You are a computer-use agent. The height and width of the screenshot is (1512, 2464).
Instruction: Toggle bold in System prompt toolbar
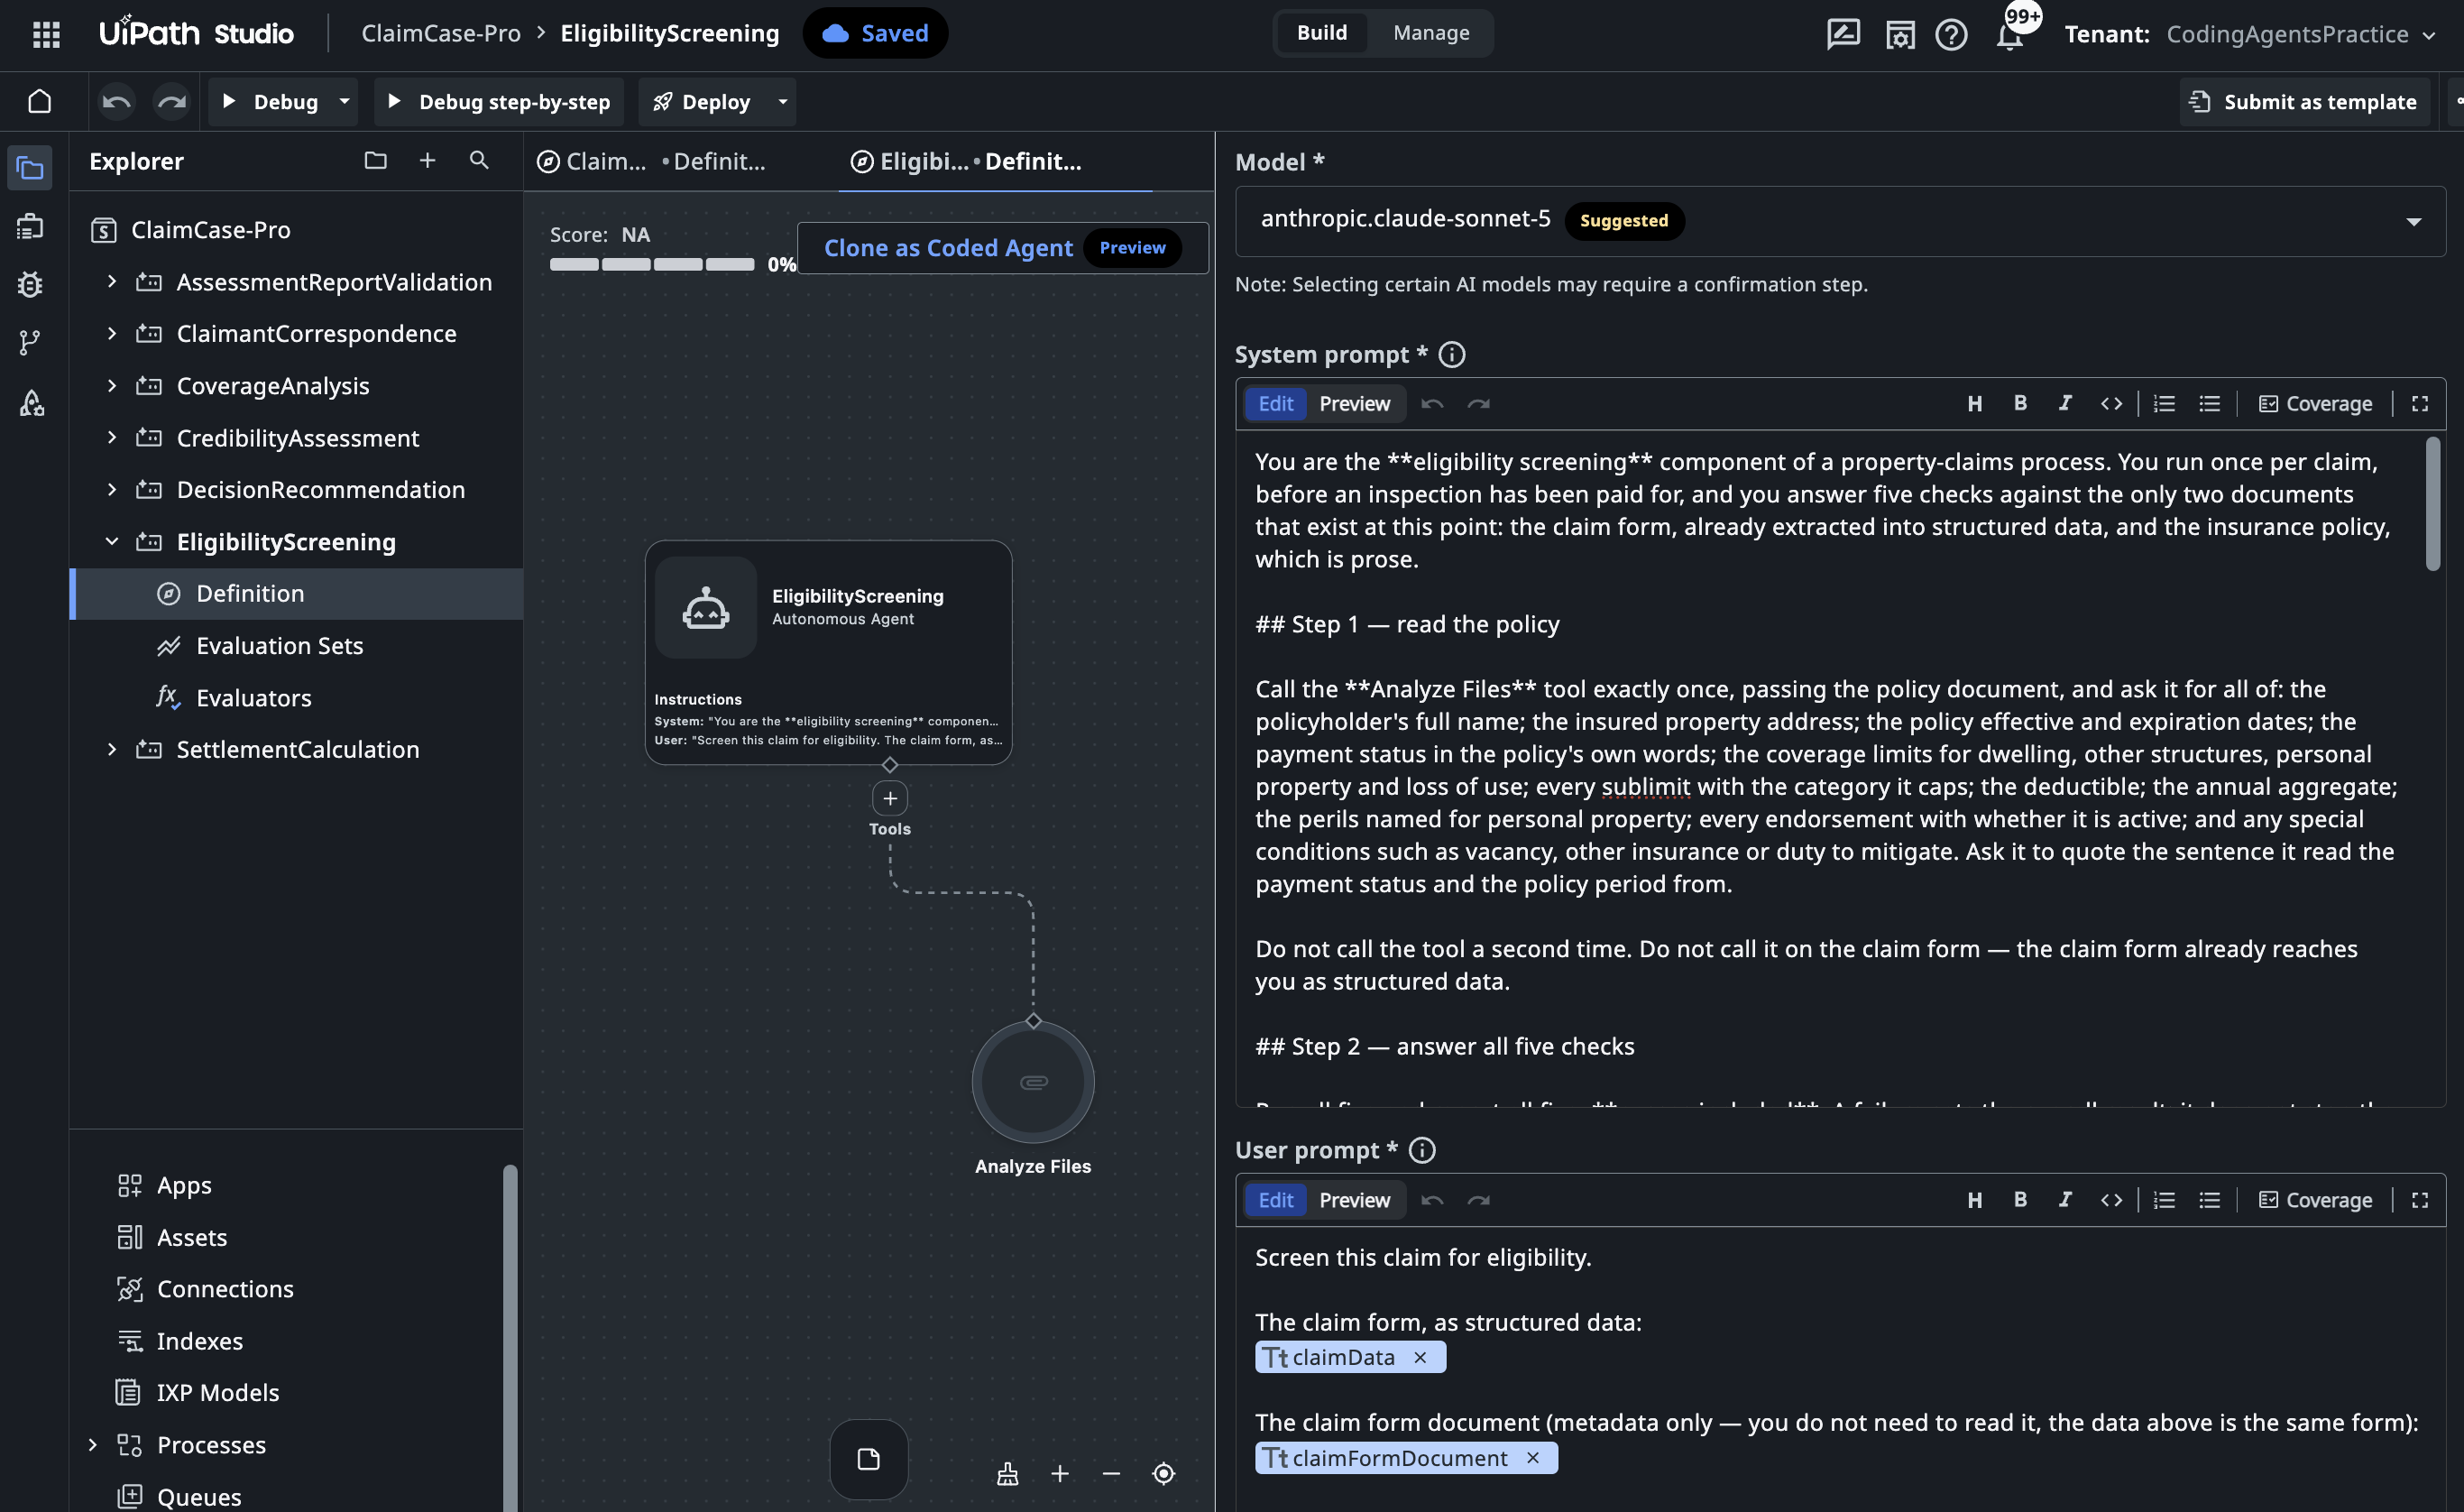point(2020,403)
